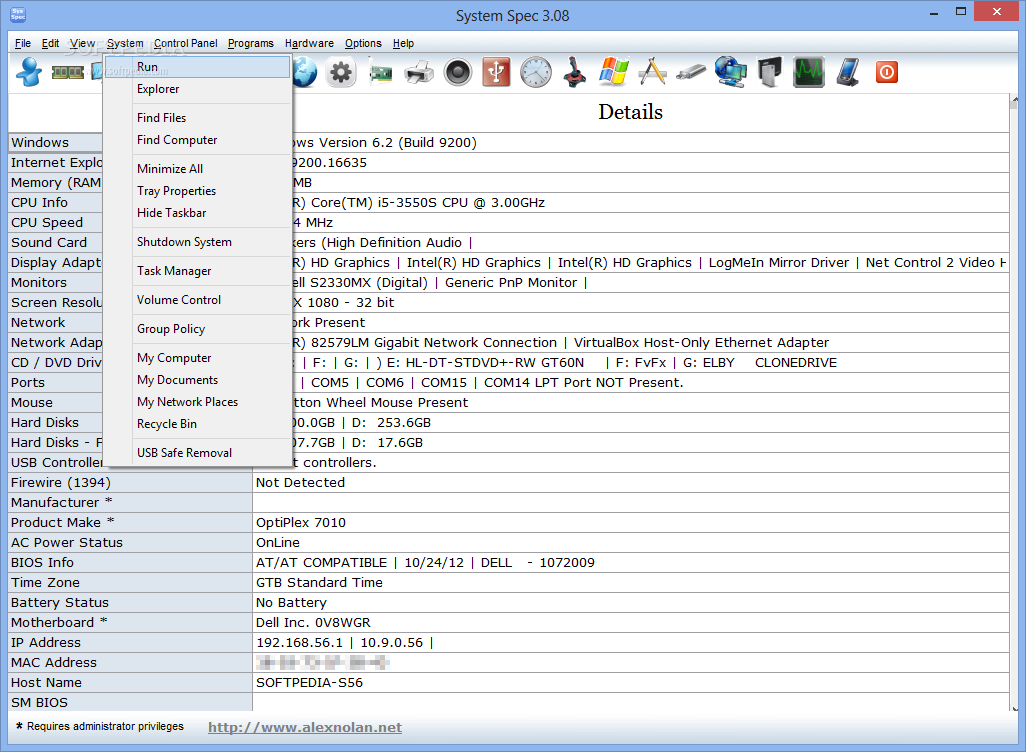The image size is (1026, 752).
Task: Open the printer toolbar icon
Action: [419, 72]
